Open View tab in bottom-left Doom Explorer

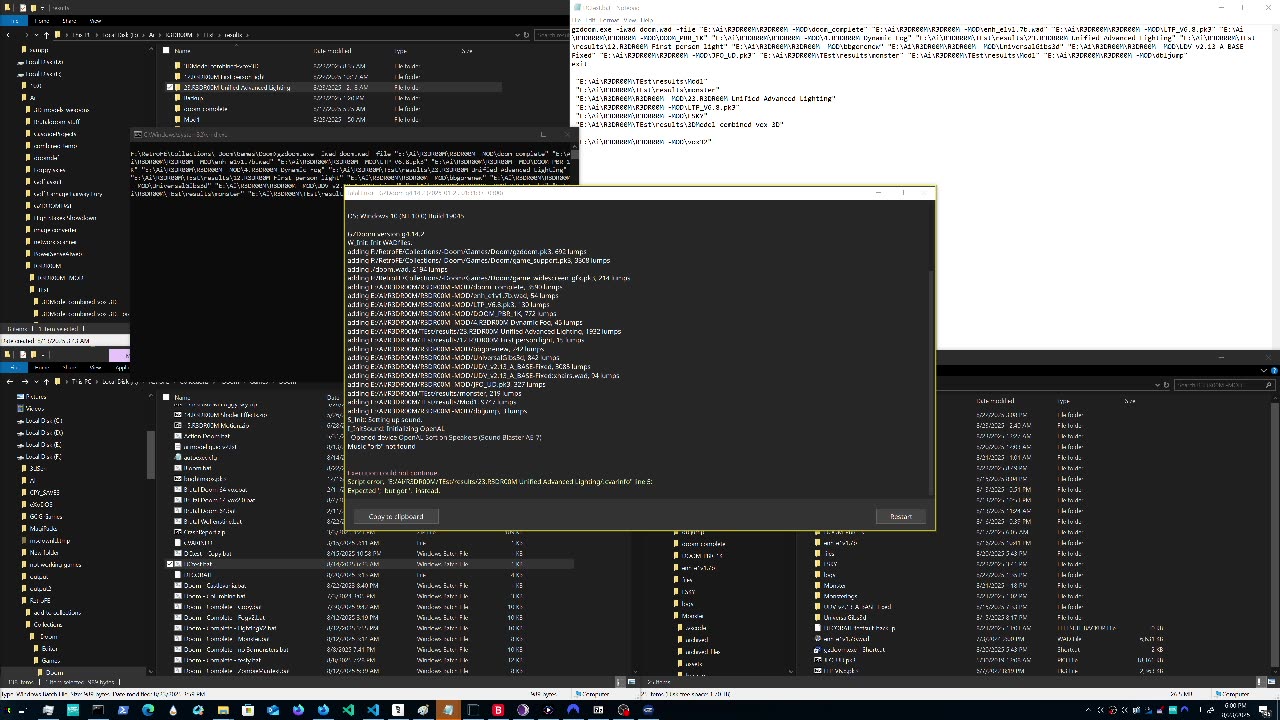click(x=95, y=367)
